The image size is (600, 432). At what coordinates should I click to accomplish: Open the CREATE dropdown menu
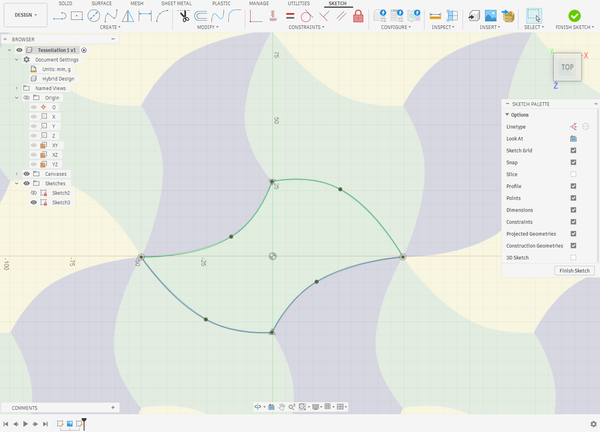tap(110, 27)
